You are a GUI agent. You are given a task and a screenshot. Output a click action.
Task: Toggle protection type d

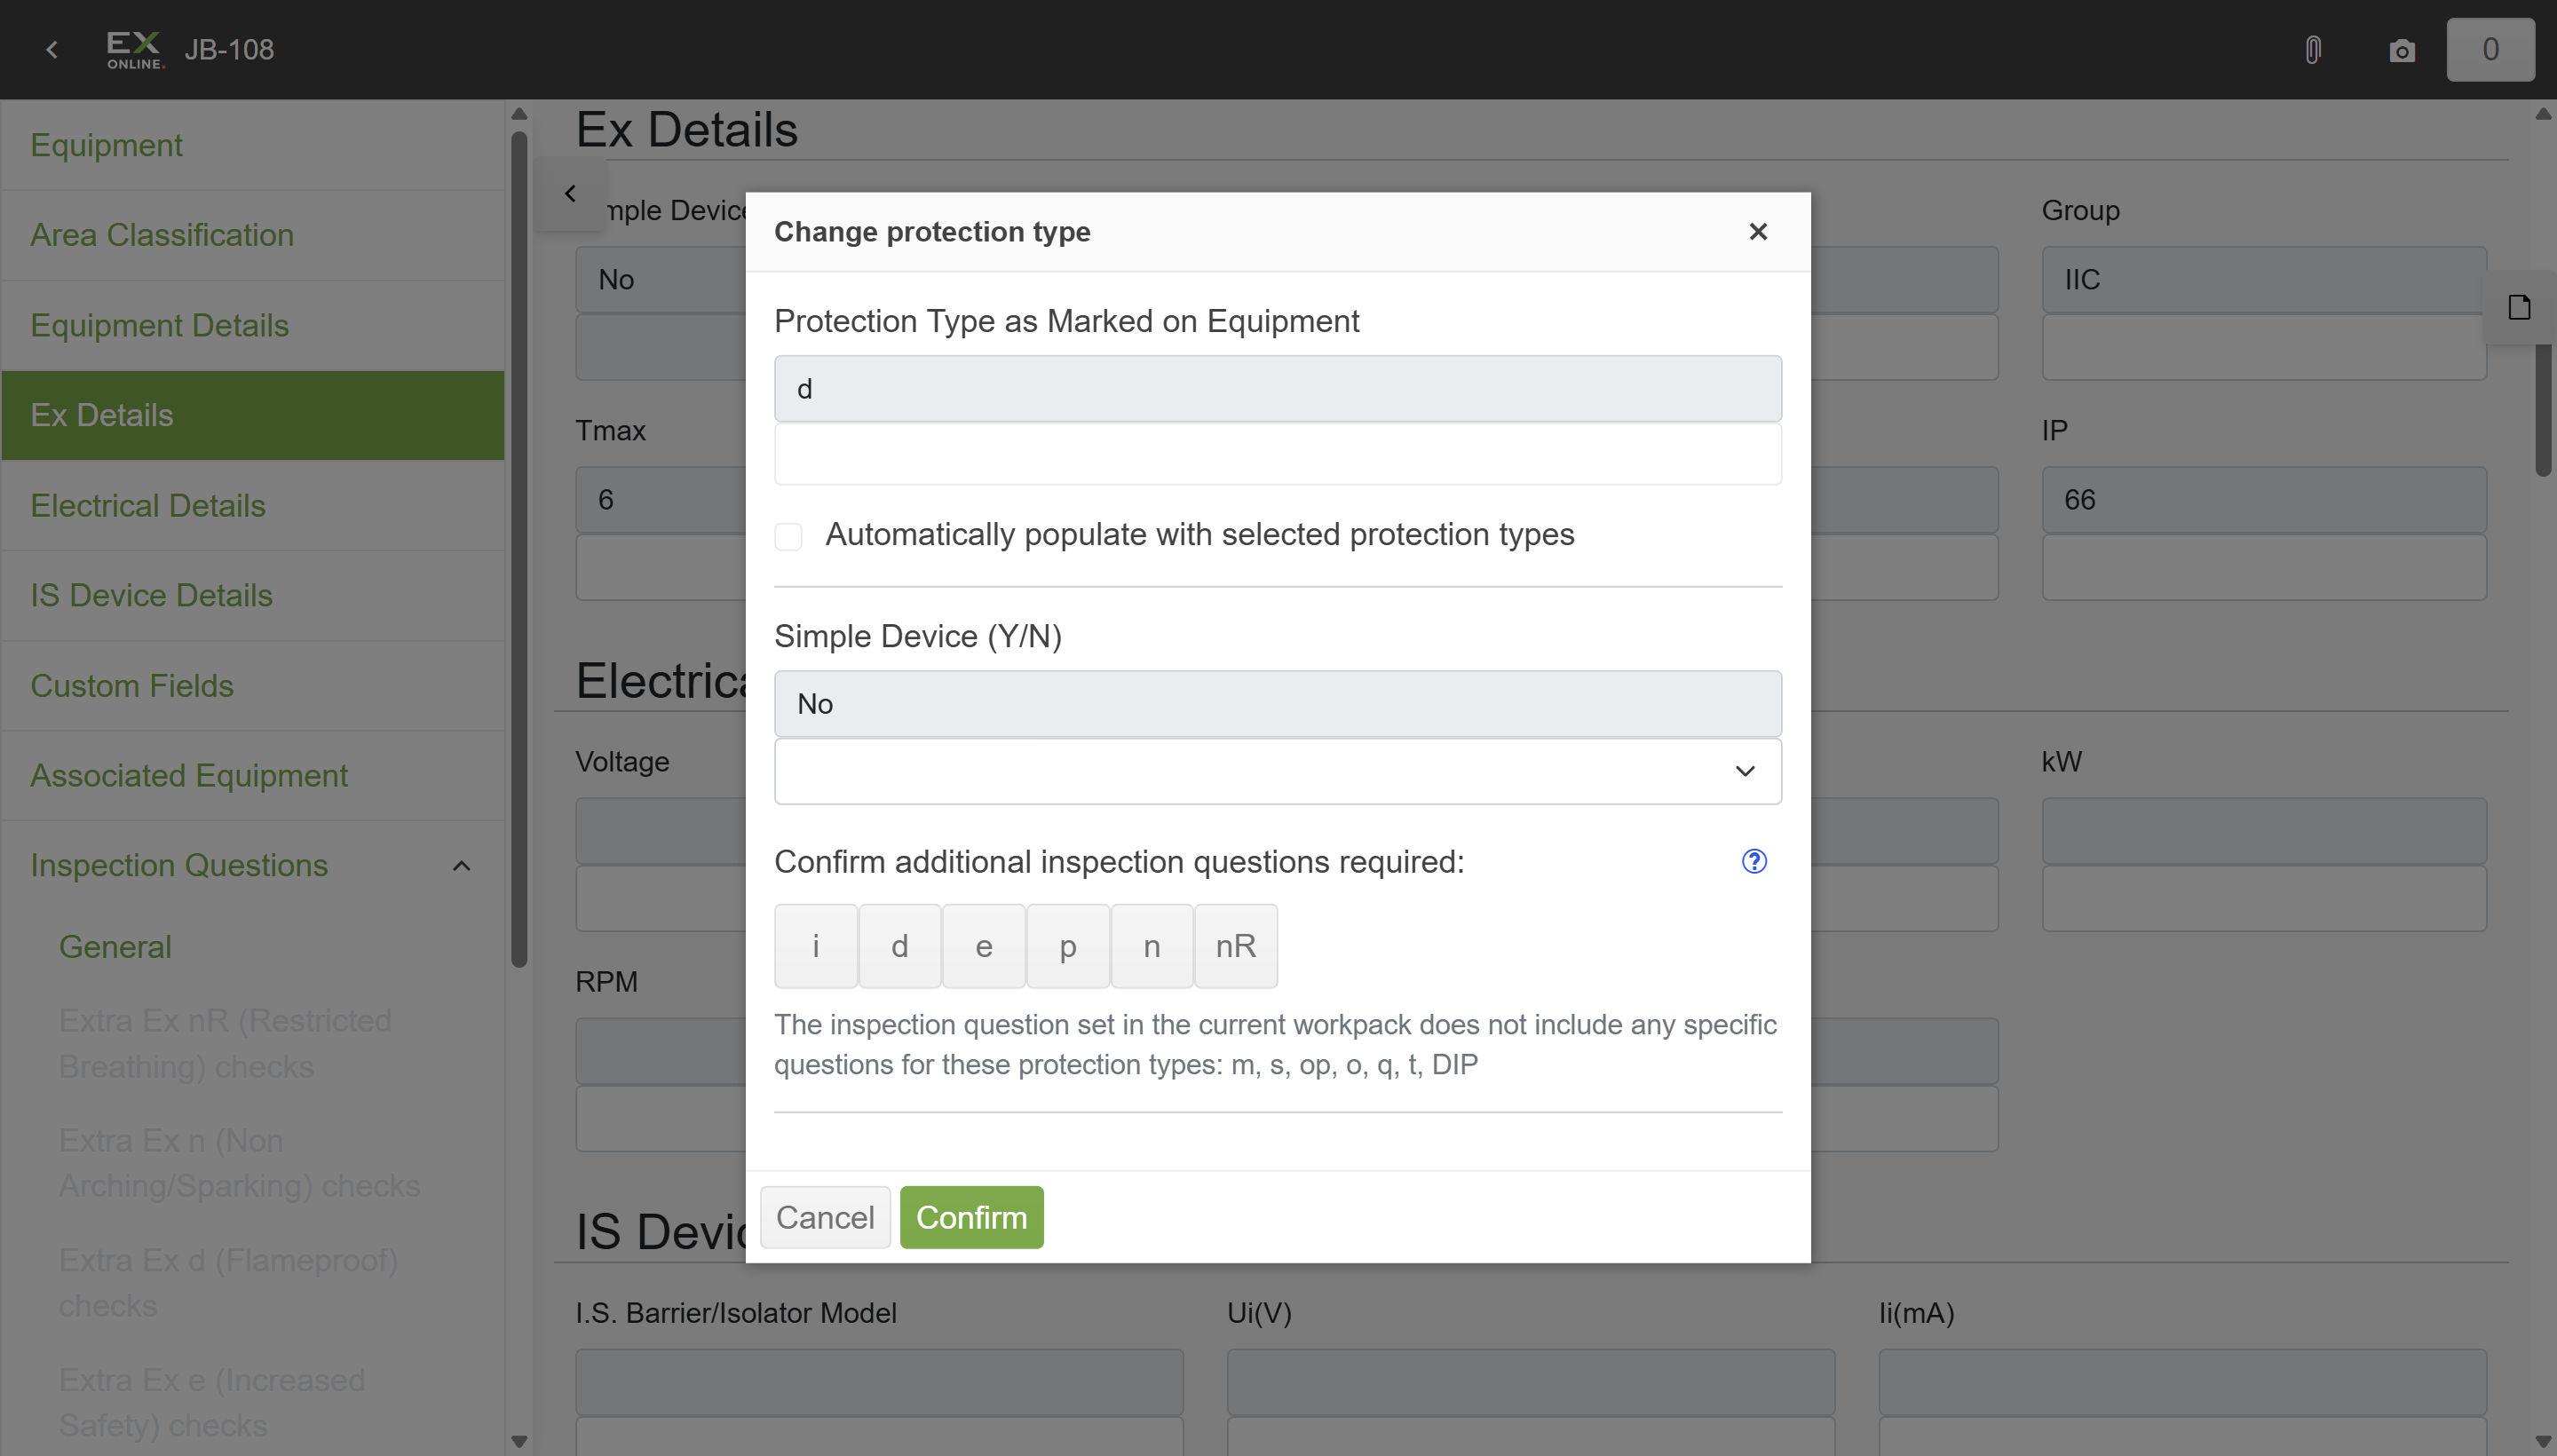(x=900, y=946)
